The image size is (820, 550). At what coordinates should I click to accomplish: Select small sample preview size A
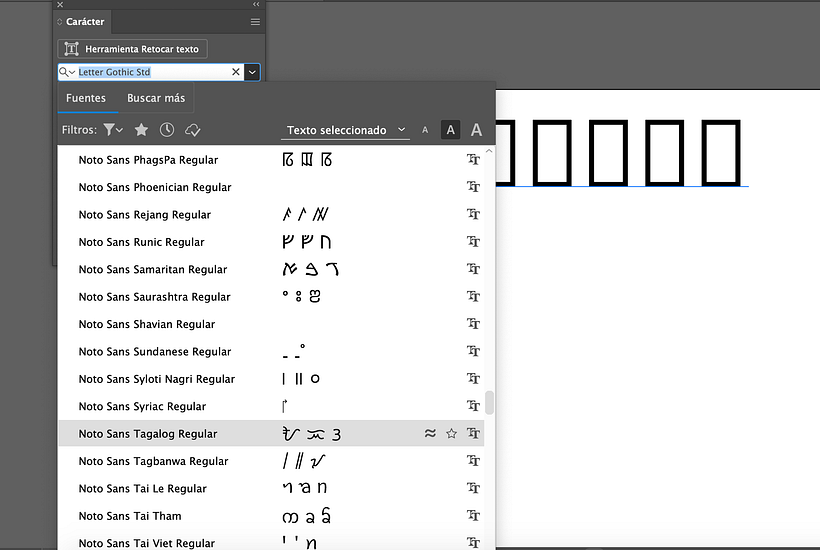[x=425, y=130]
